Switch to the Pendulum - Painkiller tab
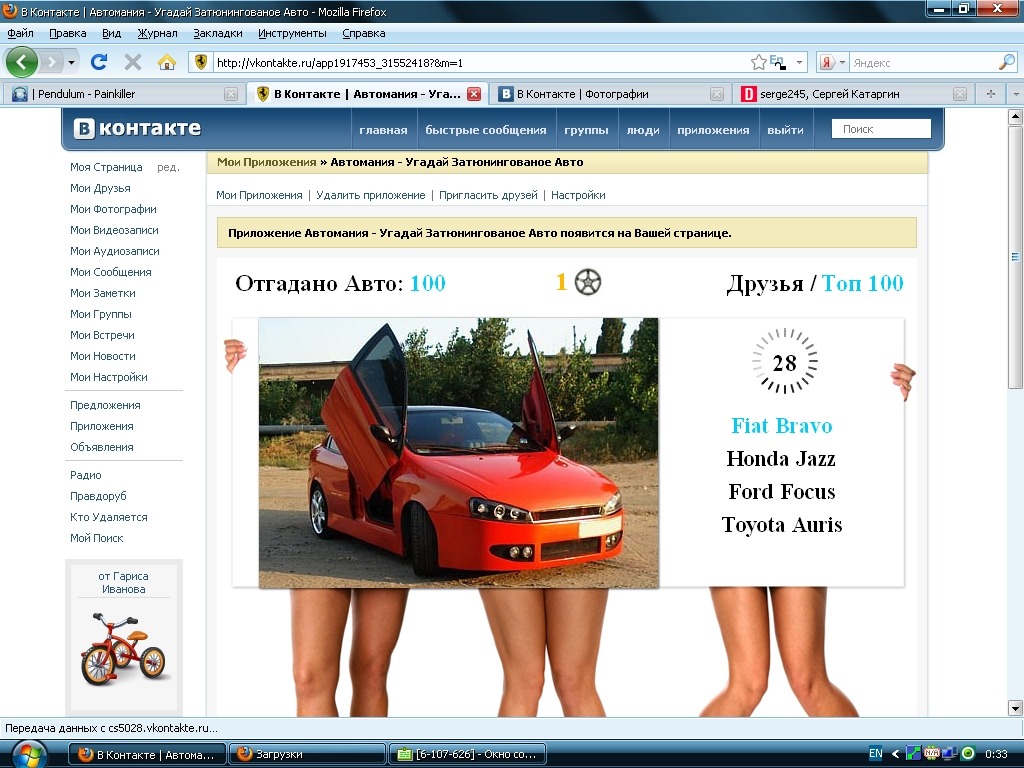 pyautogui.click(x=123, y=94)
